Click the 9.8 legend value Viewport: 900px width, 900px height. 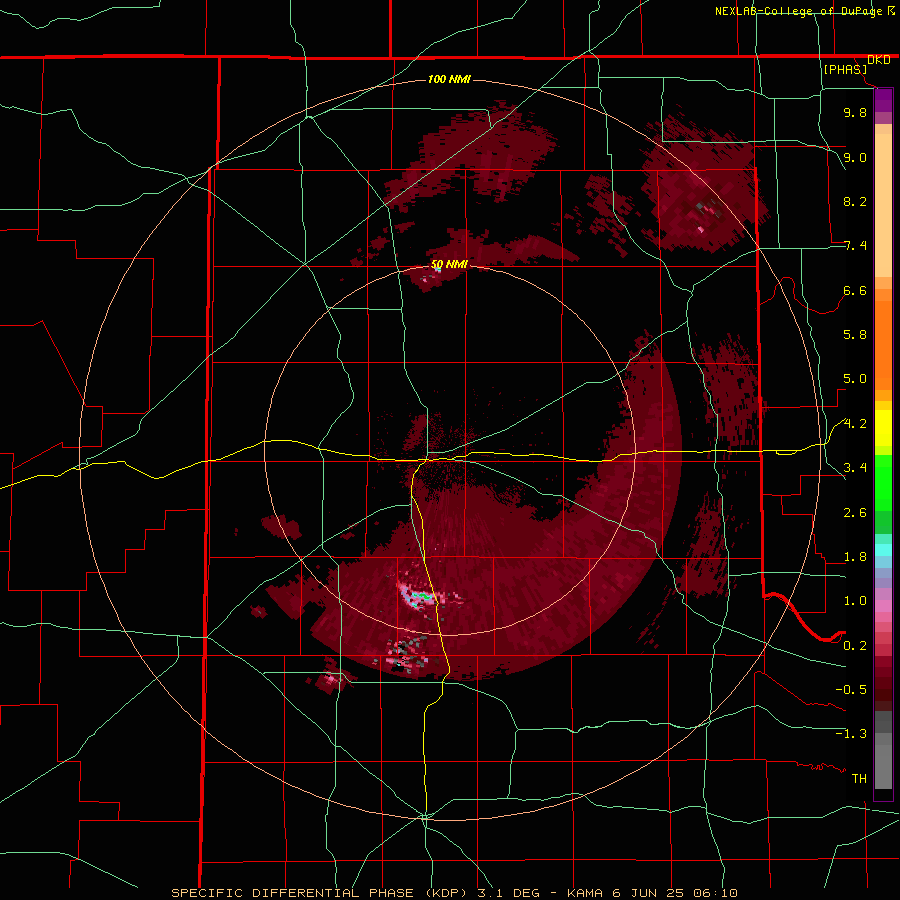coord(855,112)
